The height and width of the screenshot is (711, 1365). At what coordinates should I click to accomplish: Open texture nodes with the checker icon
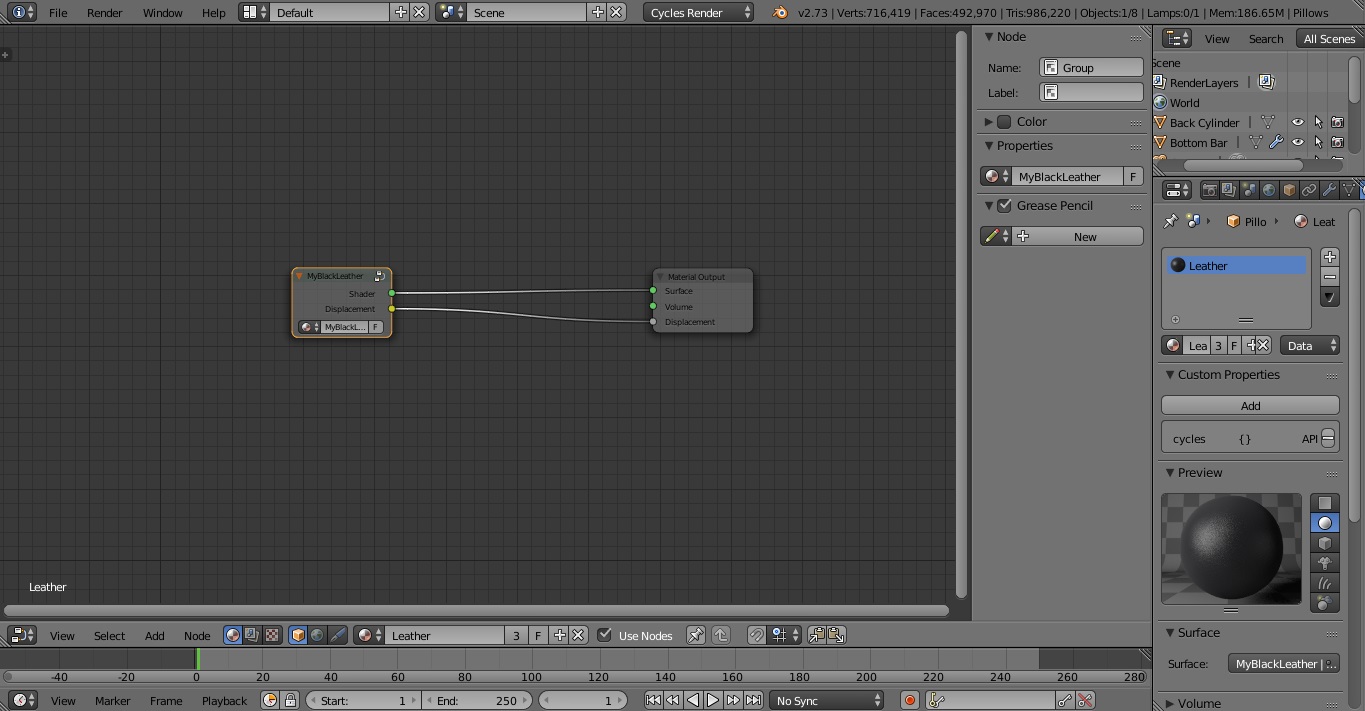click(270, 634)
